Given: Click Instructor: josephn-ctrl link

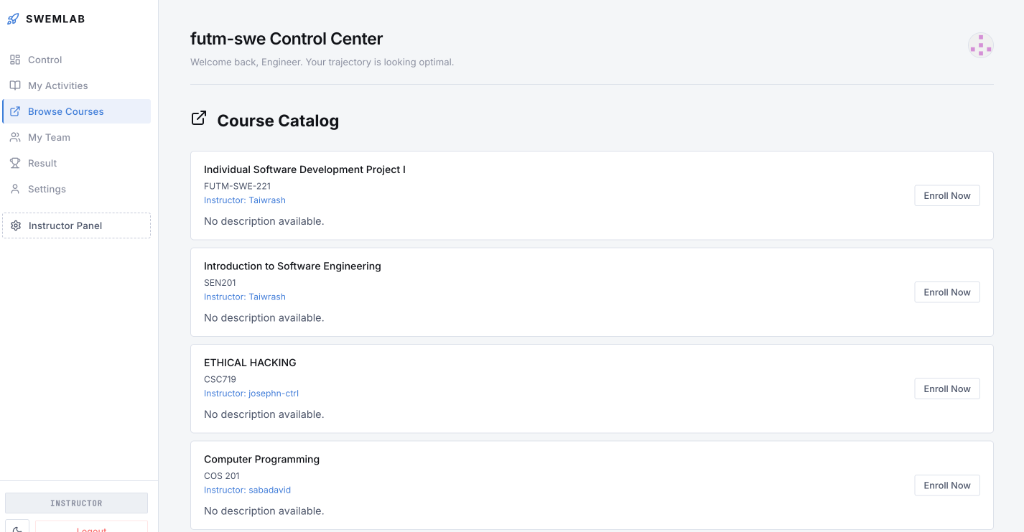Looking at the screenshot, I should point(251,394).
